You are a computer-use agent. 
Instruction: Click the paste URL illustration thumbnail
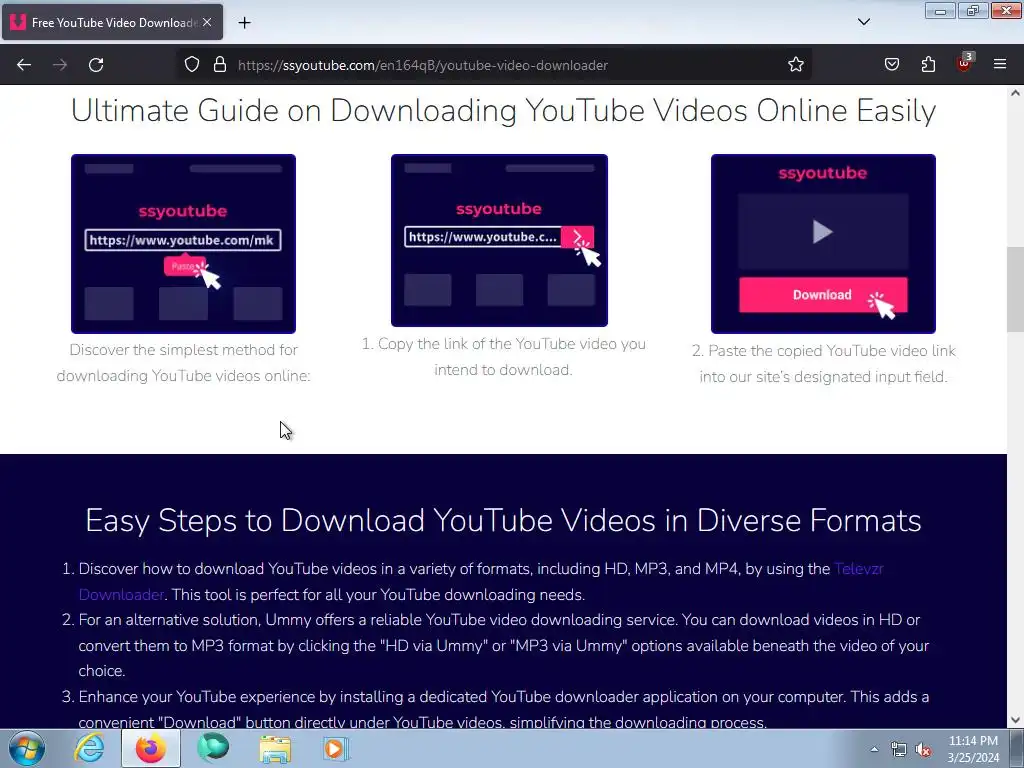point(184,244)
